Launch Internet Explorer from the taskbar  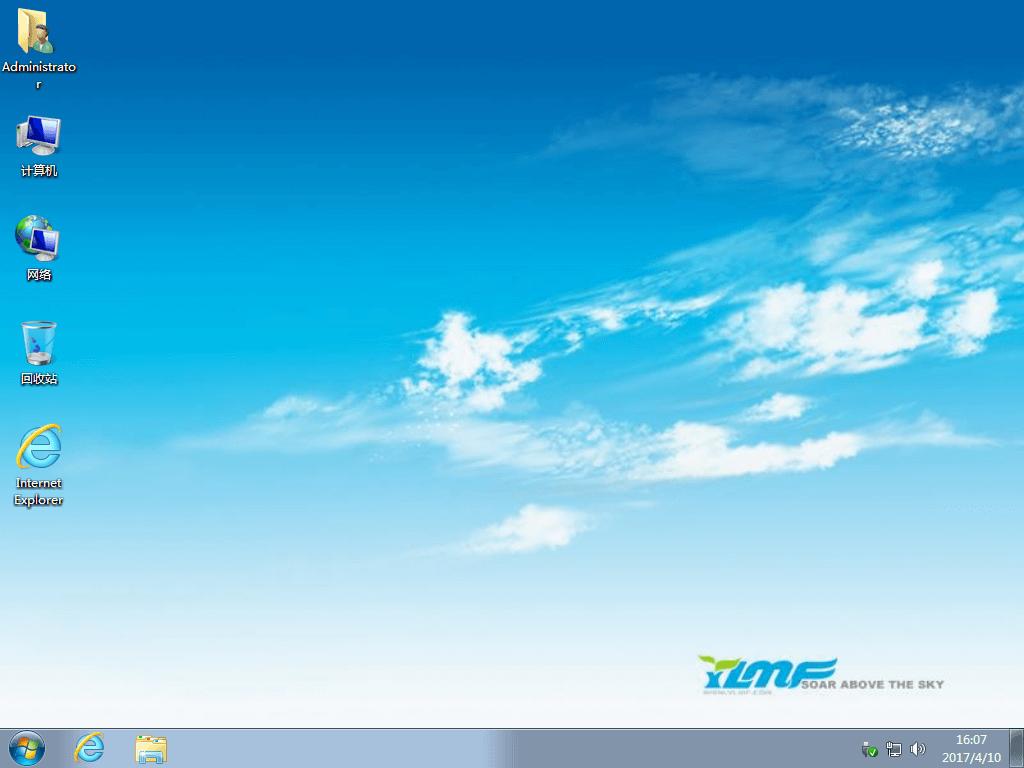click(88, 748)
